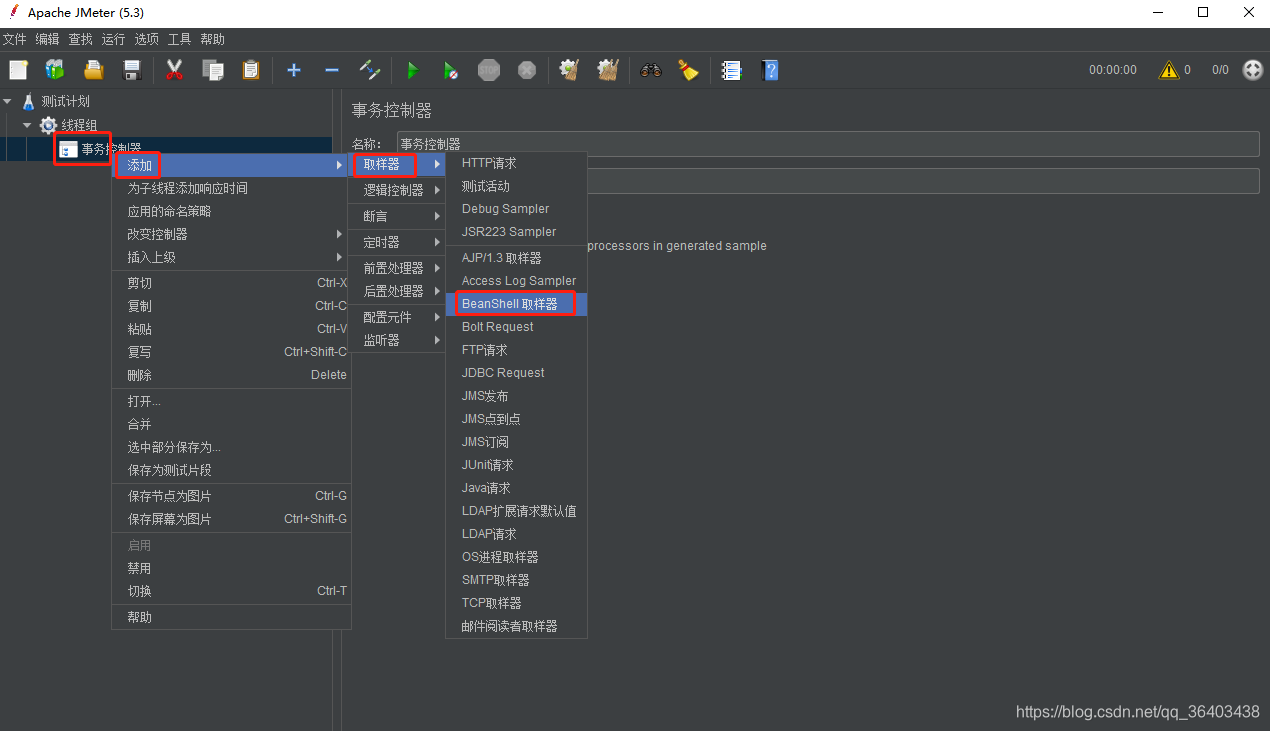Click the Clear results broom icon

[570, 70]
